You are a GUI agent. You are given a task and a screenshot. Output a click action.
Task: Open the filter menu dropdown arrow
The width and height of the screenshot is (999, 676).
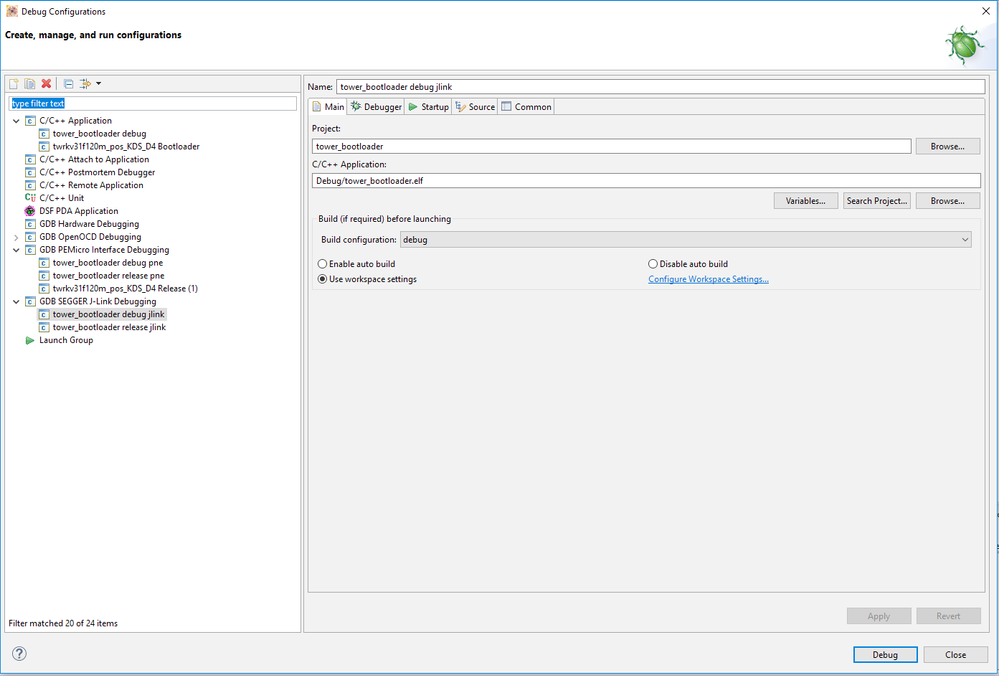[x=99, y=83]
